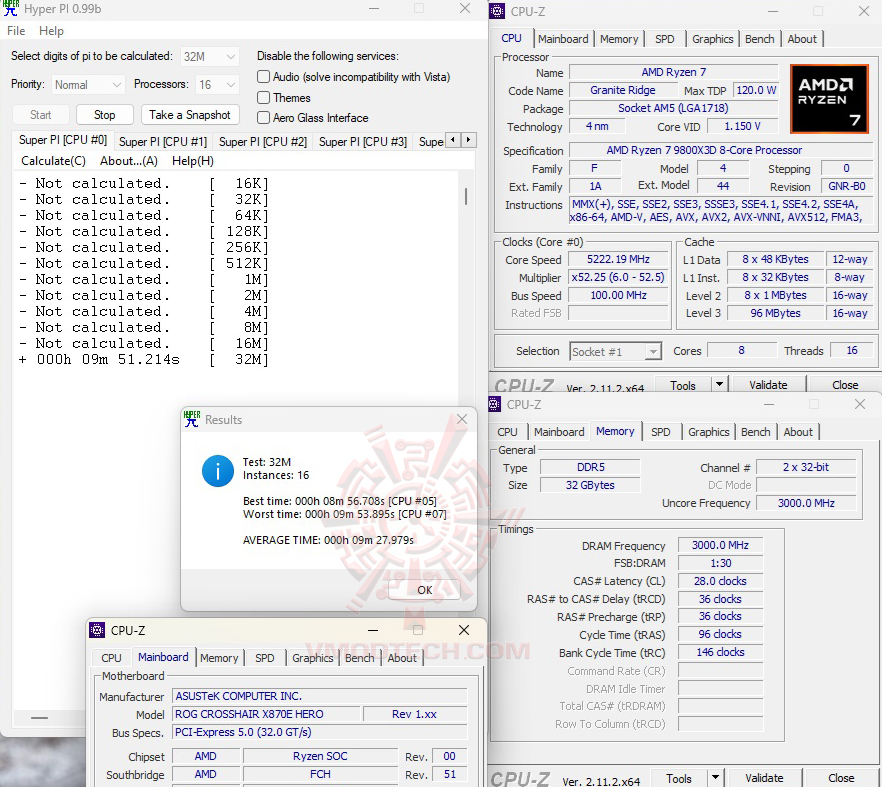Open the Calculate(C) menu

coord(53,161)
